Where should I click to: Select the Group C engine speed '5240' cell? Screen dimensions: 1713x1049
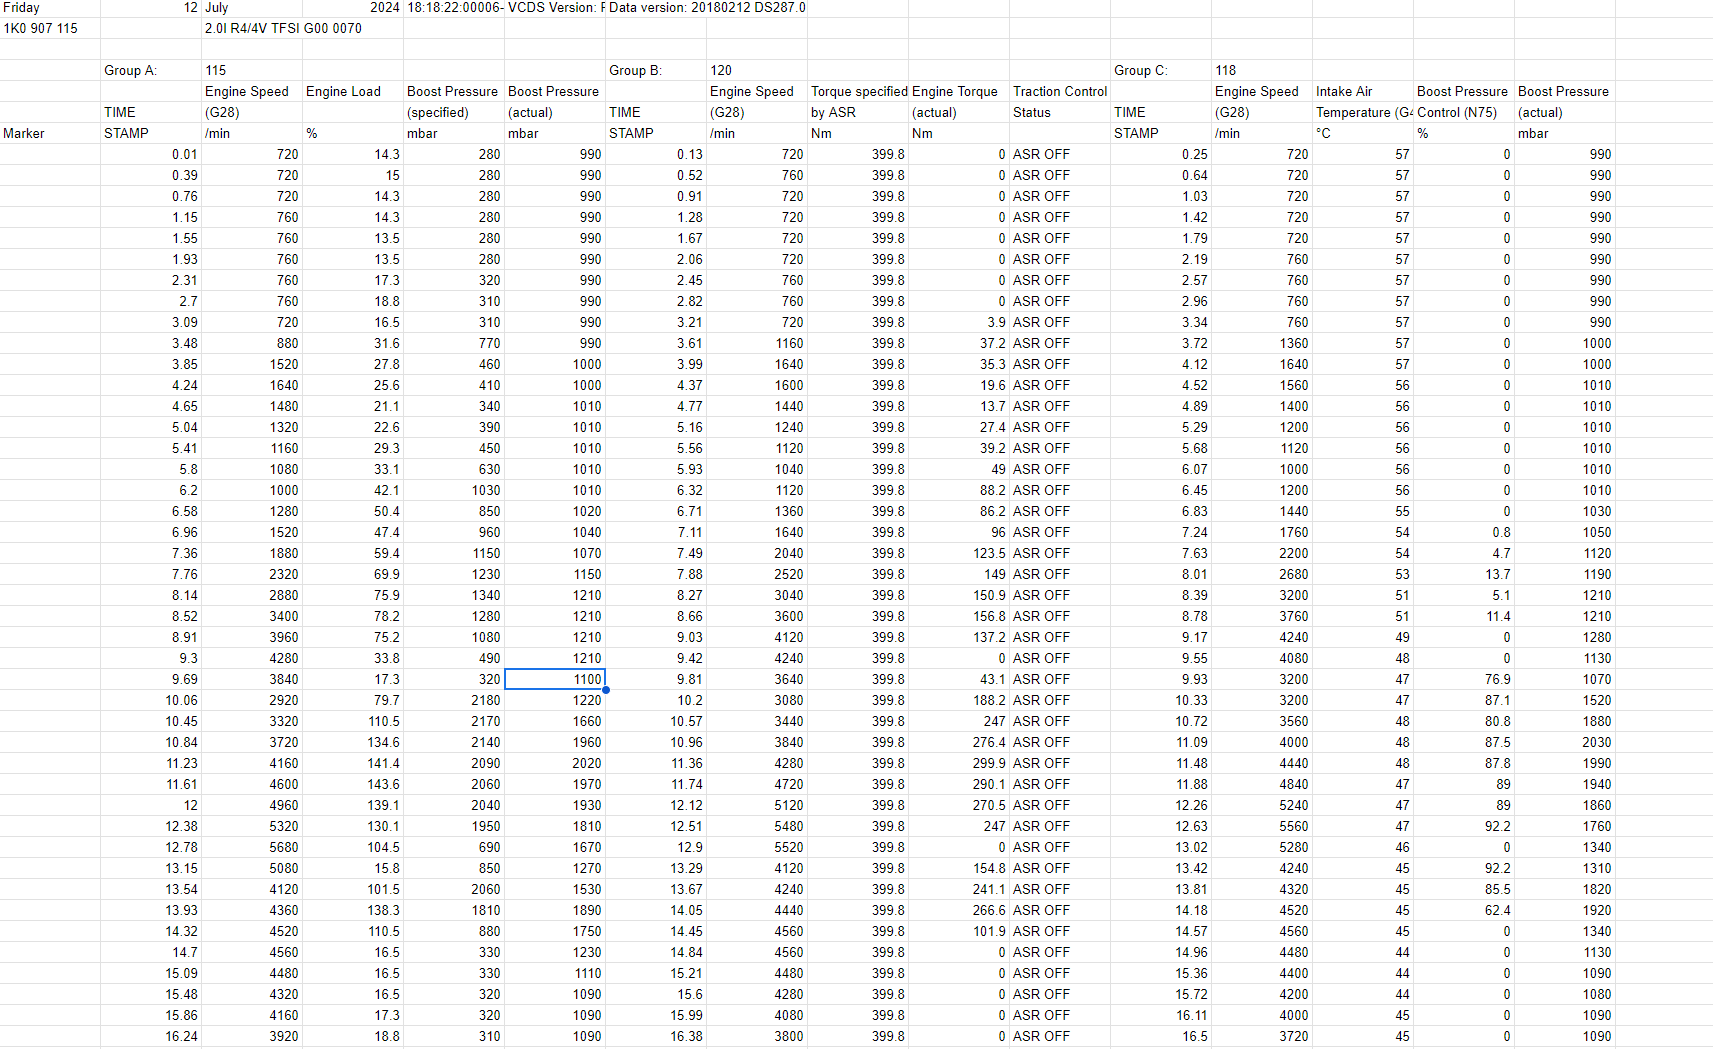pyautogui.click(x=1262, y=805)
